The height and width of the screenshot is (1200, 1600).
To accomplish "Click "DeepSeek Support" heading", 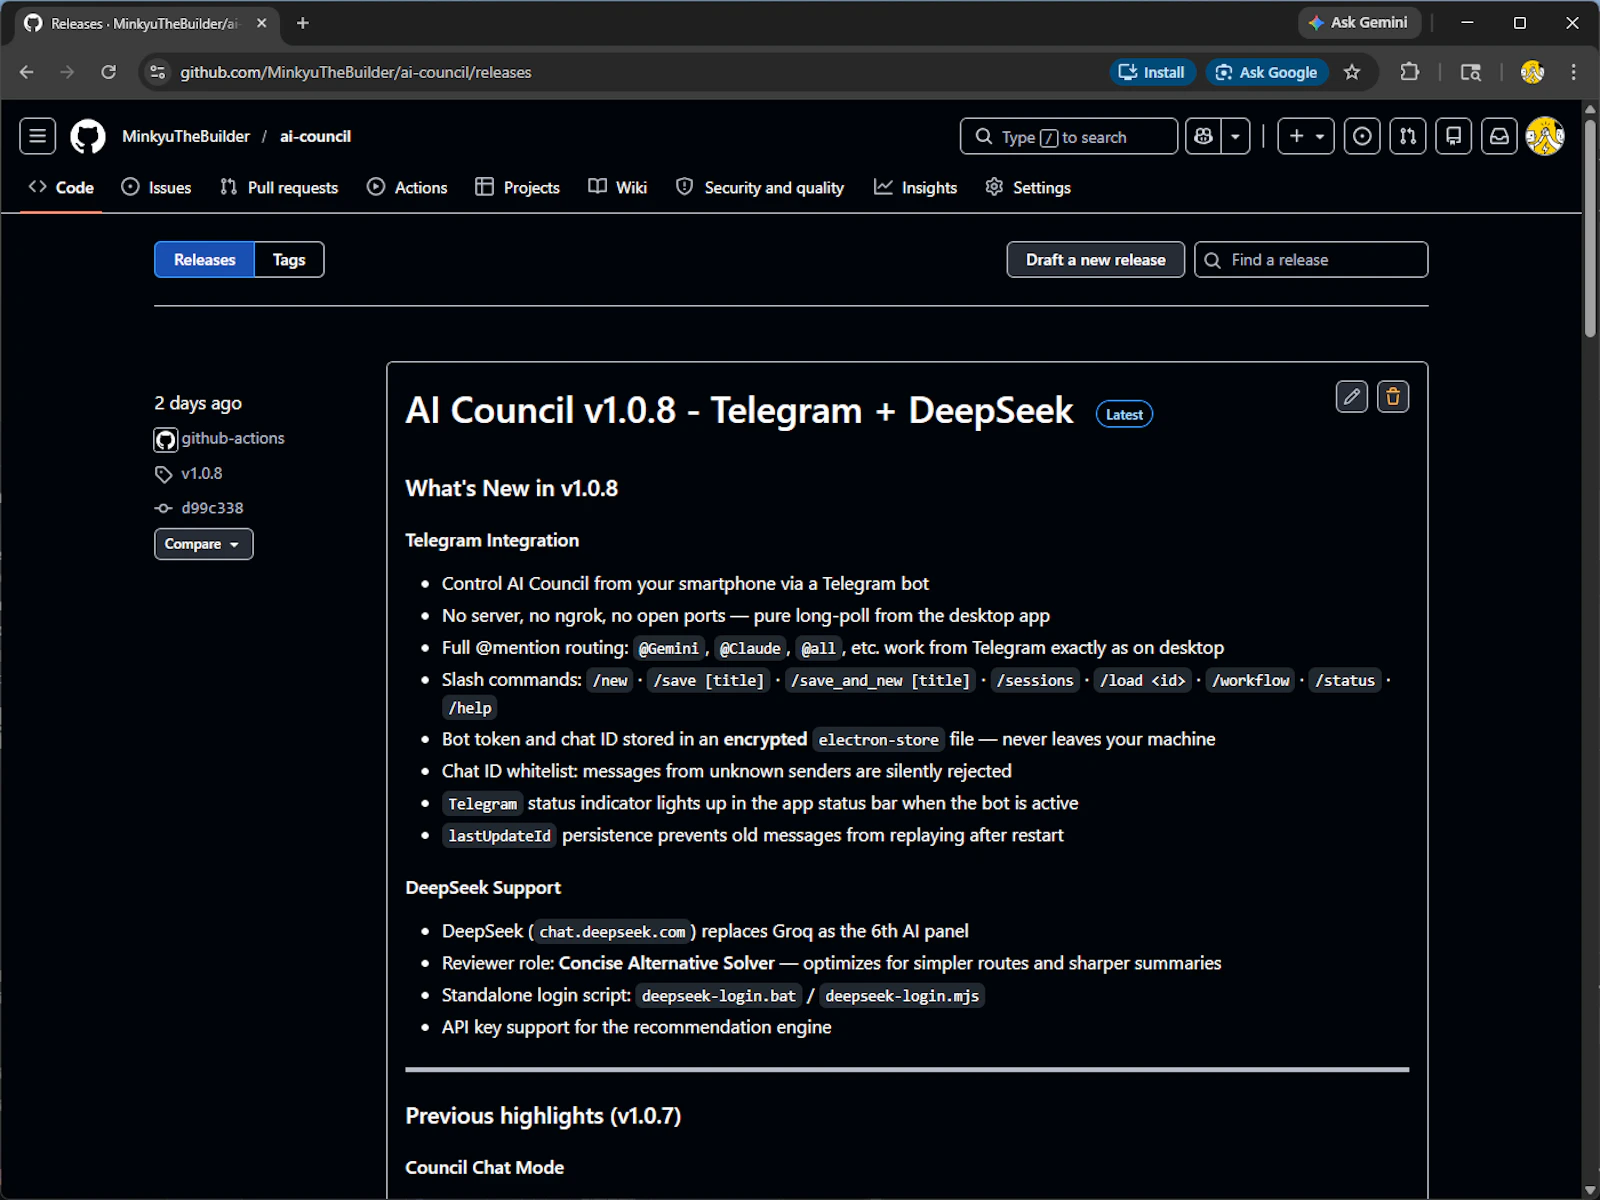I will coord(483,888).
